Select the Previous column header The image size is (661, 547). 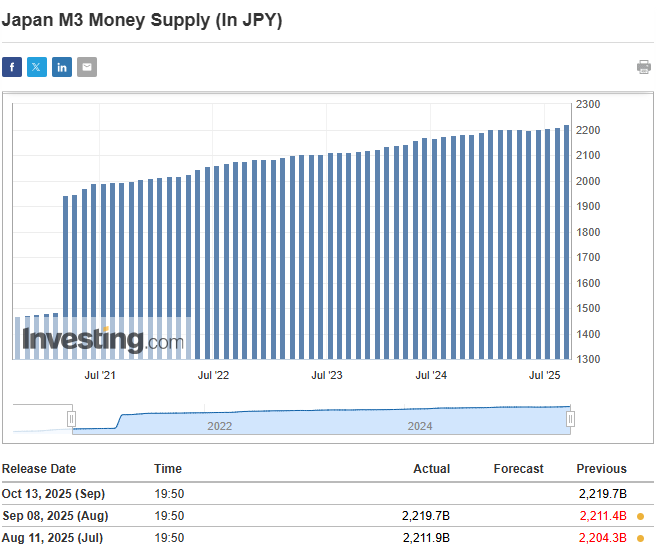601,469
